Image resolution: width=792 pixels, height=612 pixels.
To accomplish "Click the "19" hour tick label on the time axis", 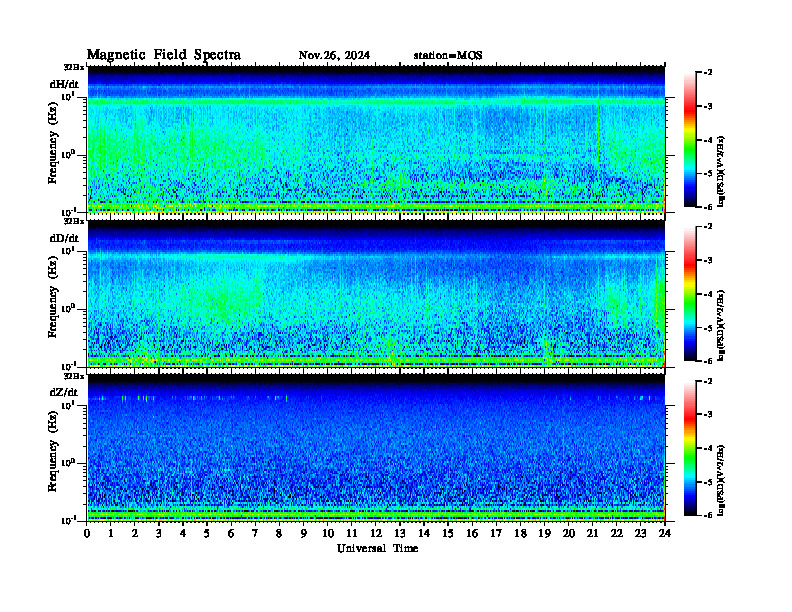I will point(544,534).
